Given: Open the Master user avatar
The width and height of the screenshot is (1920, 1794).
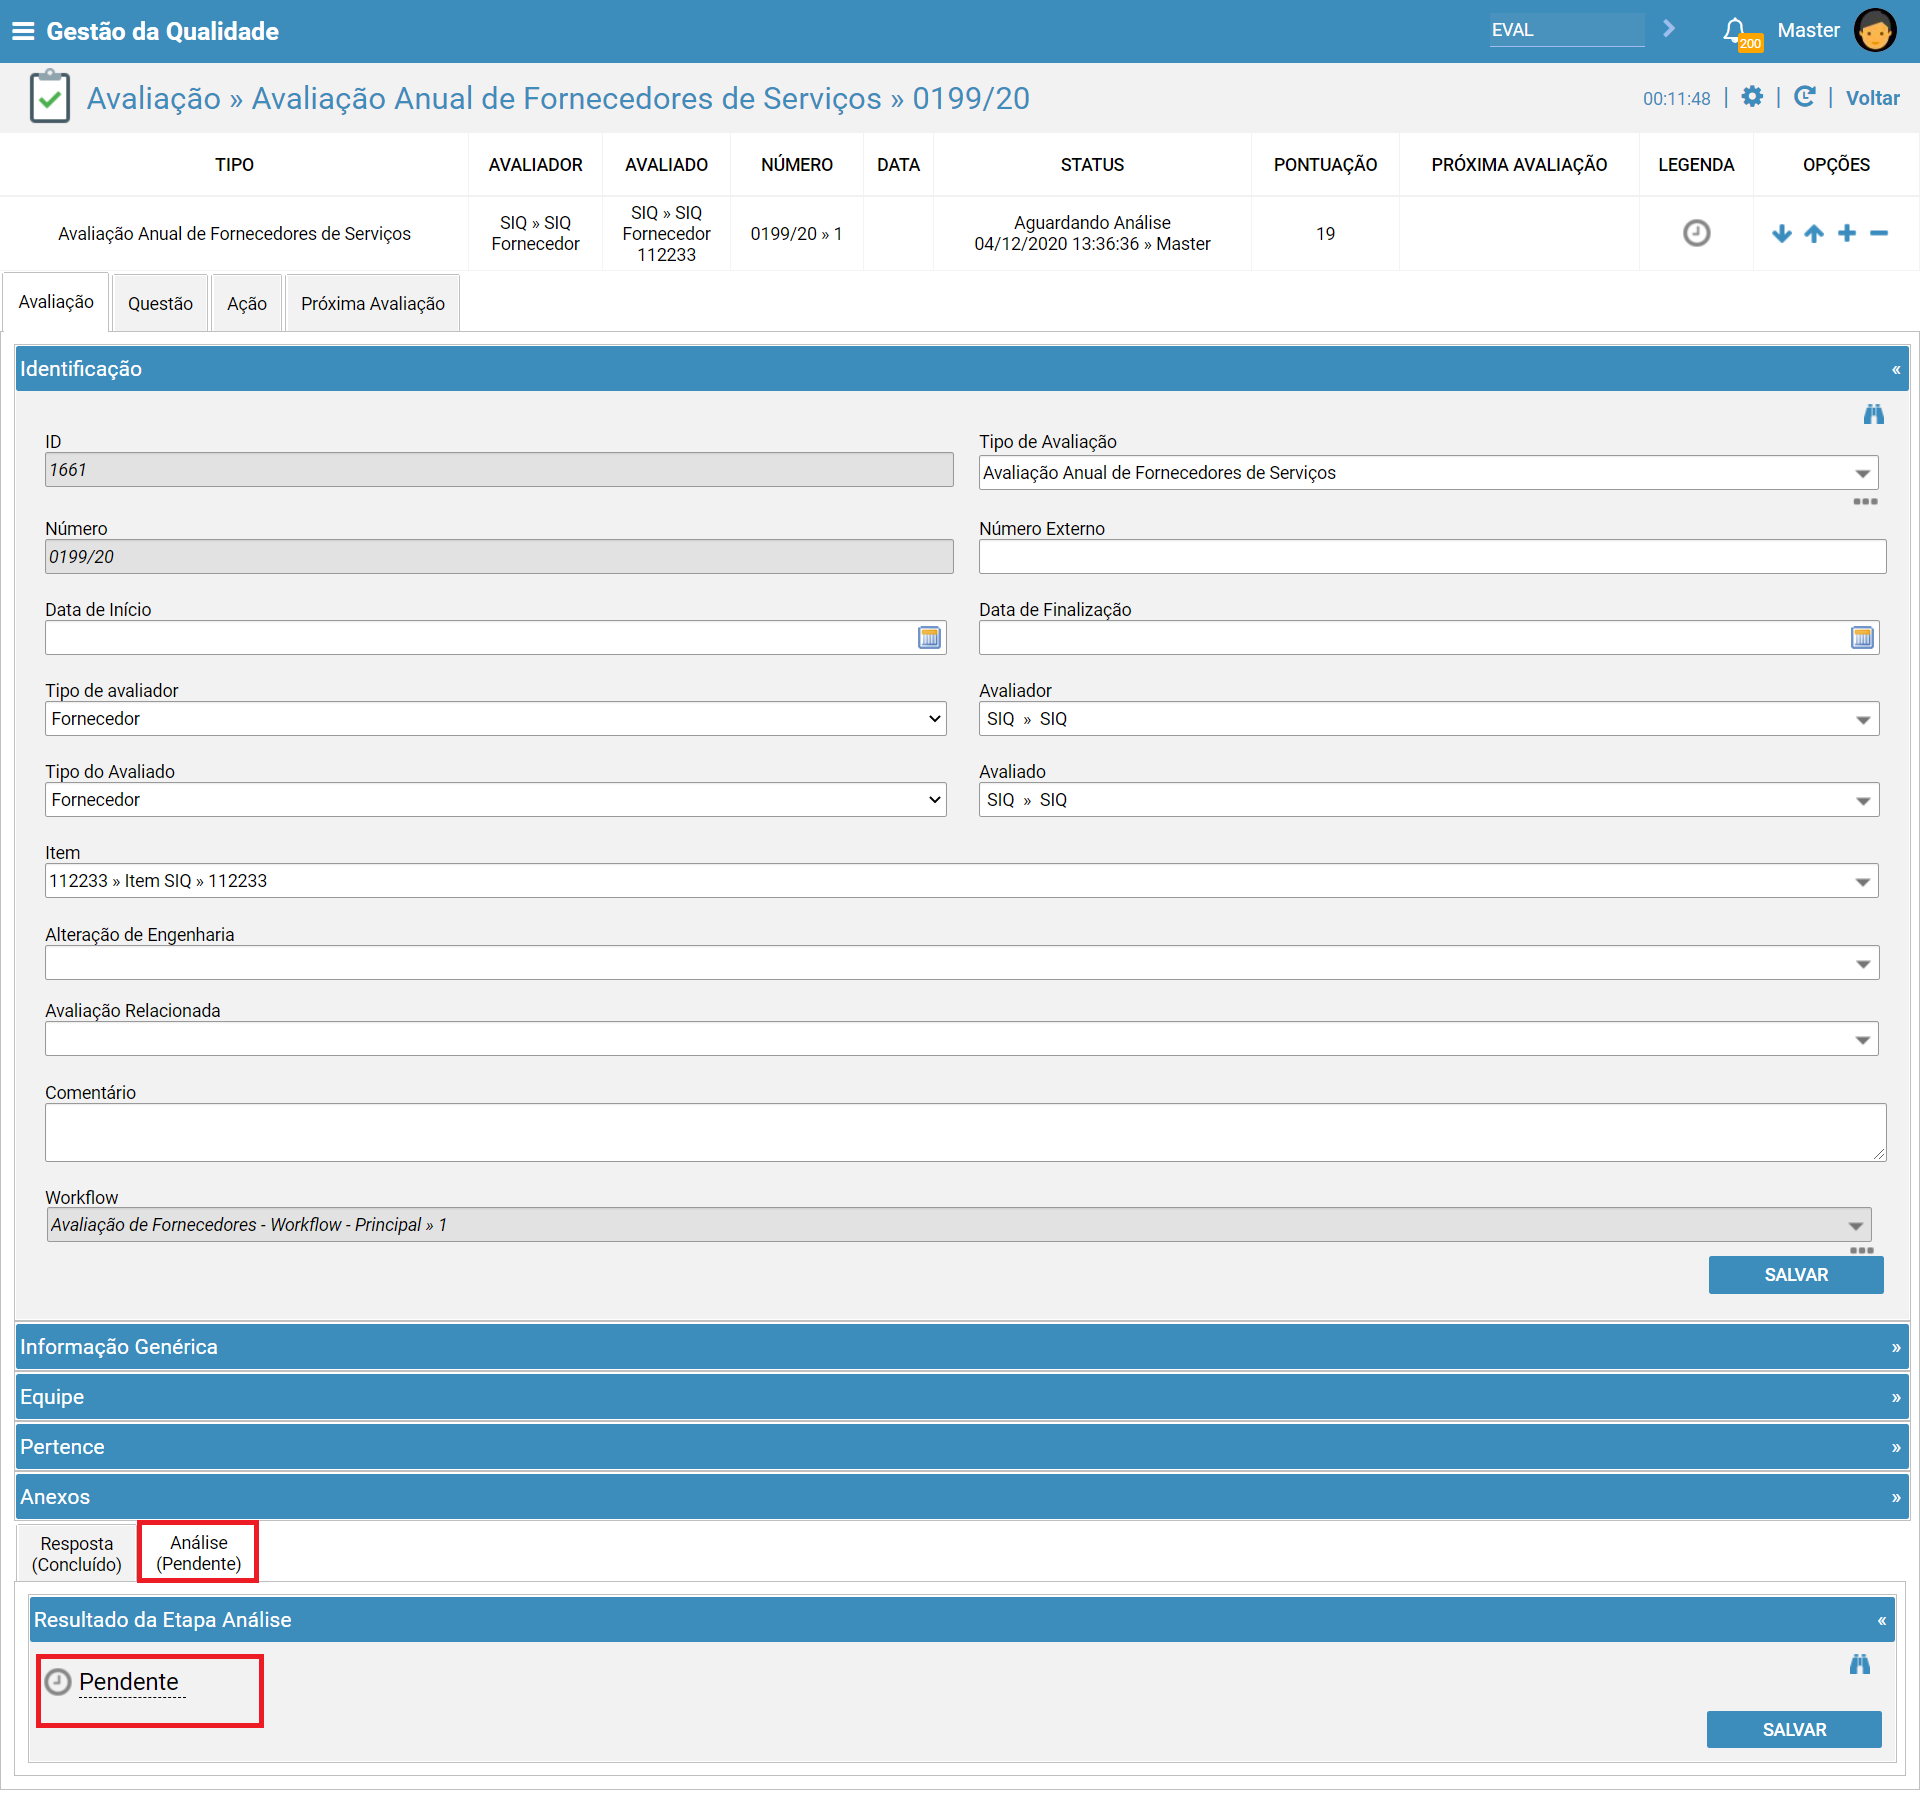Looking at the screenshot, I should [1875, 30].
